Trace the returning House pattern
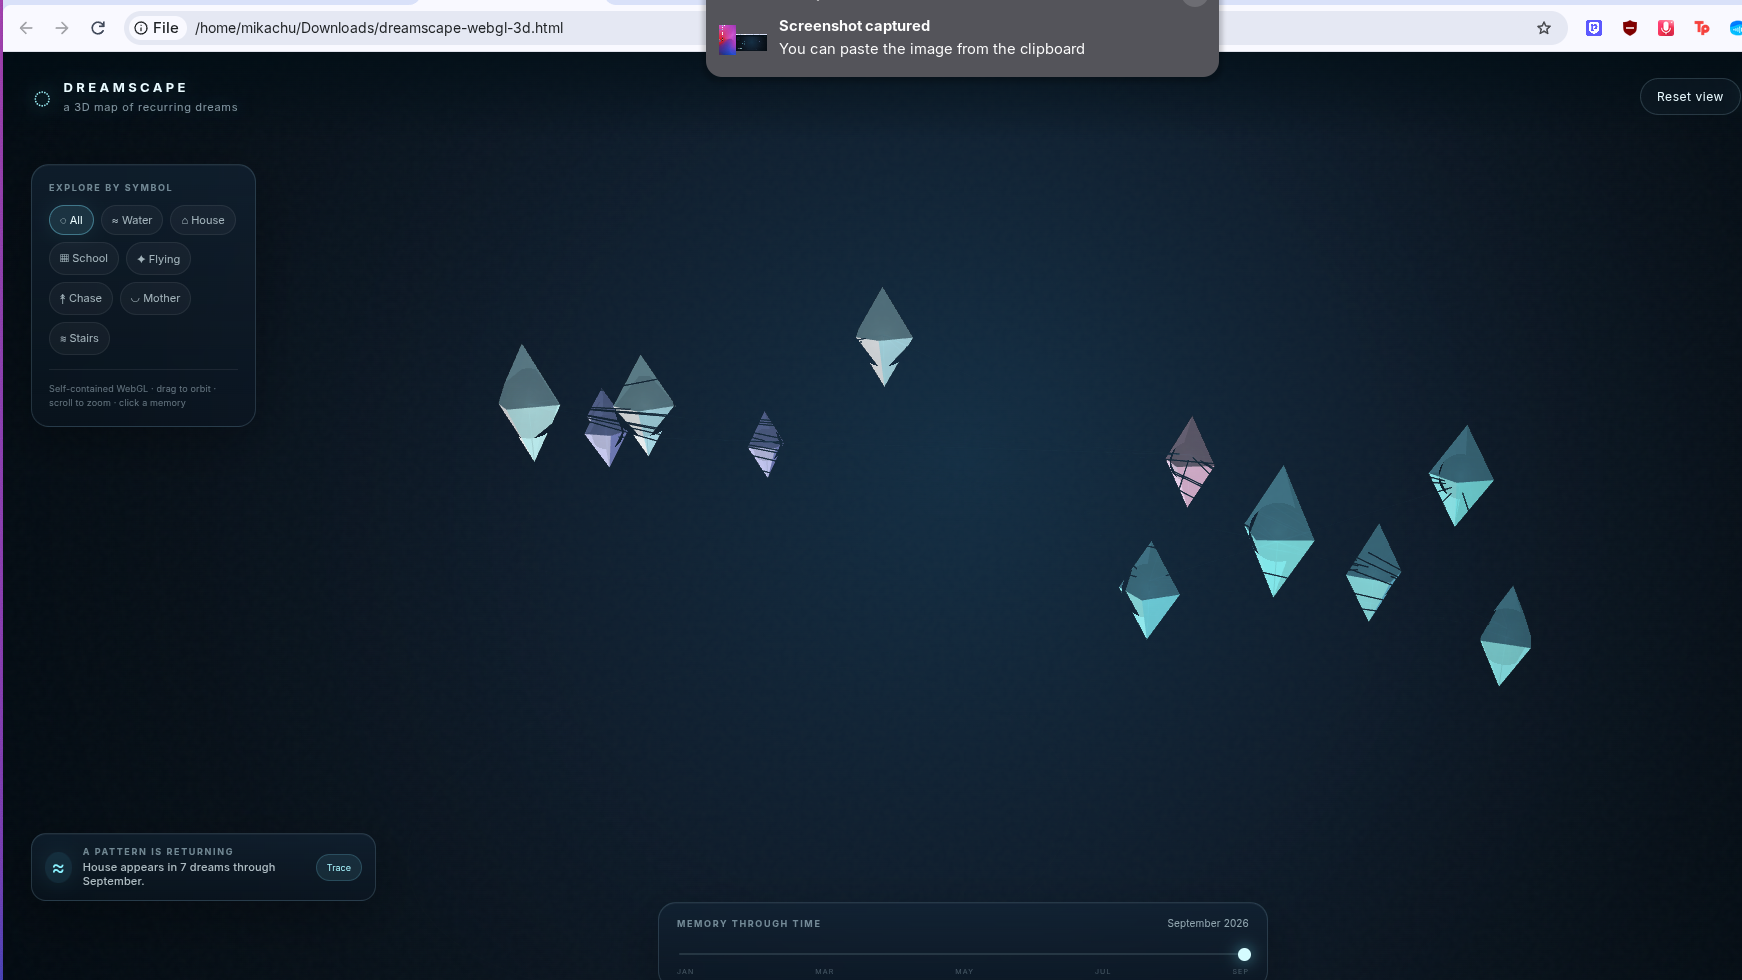Screen dimensions: 1742x980 339,868
